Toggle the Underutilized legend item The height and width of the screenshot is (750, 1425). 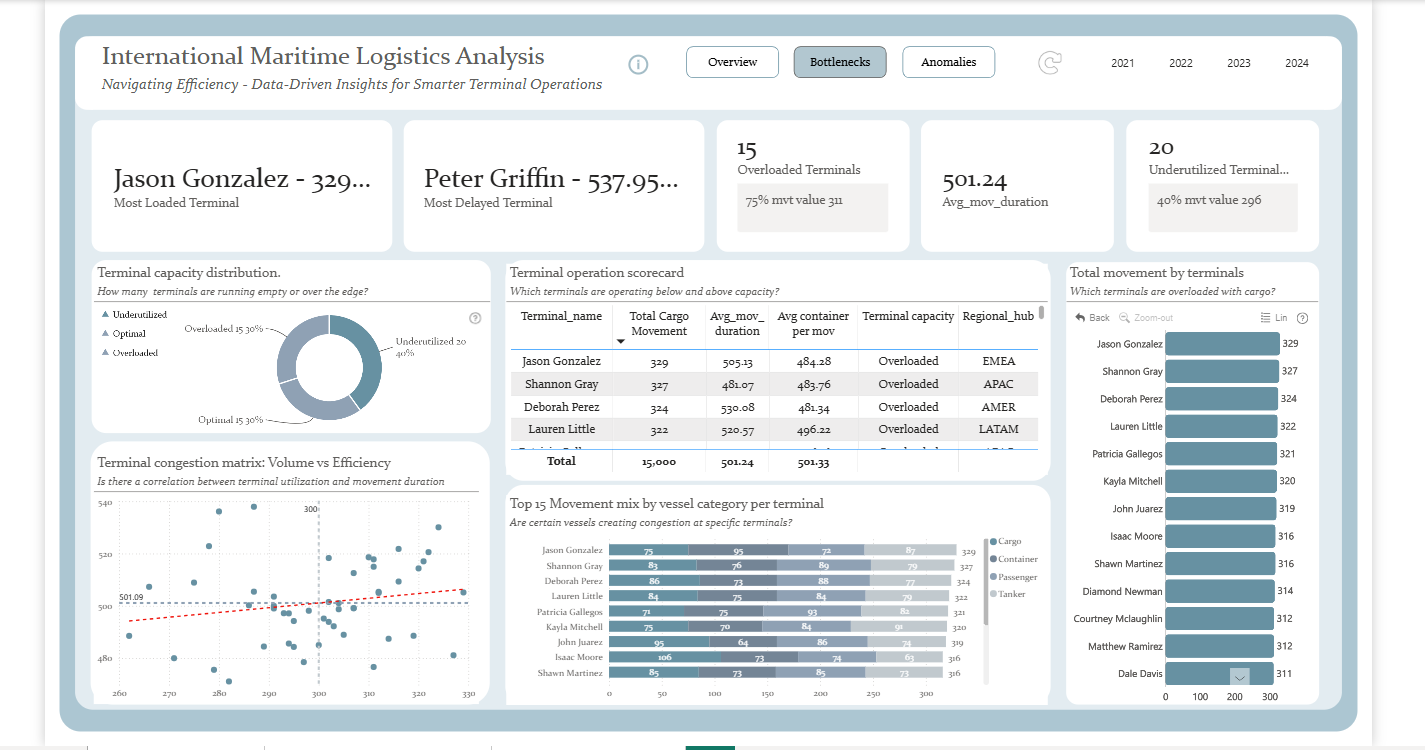click(105, 314)
